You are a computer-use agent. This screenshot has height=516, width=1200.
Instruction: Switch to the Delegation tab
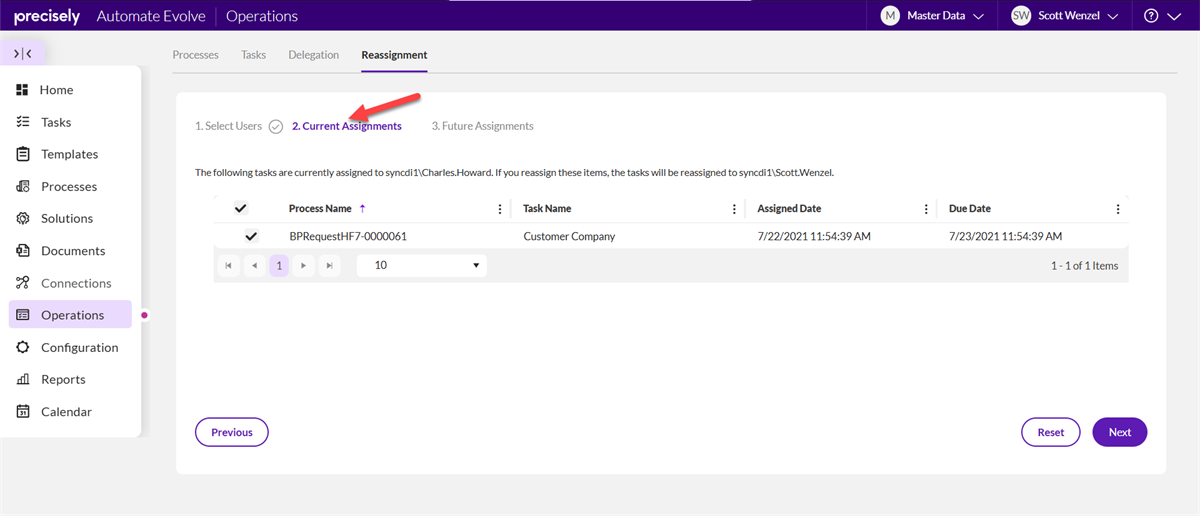313,55
